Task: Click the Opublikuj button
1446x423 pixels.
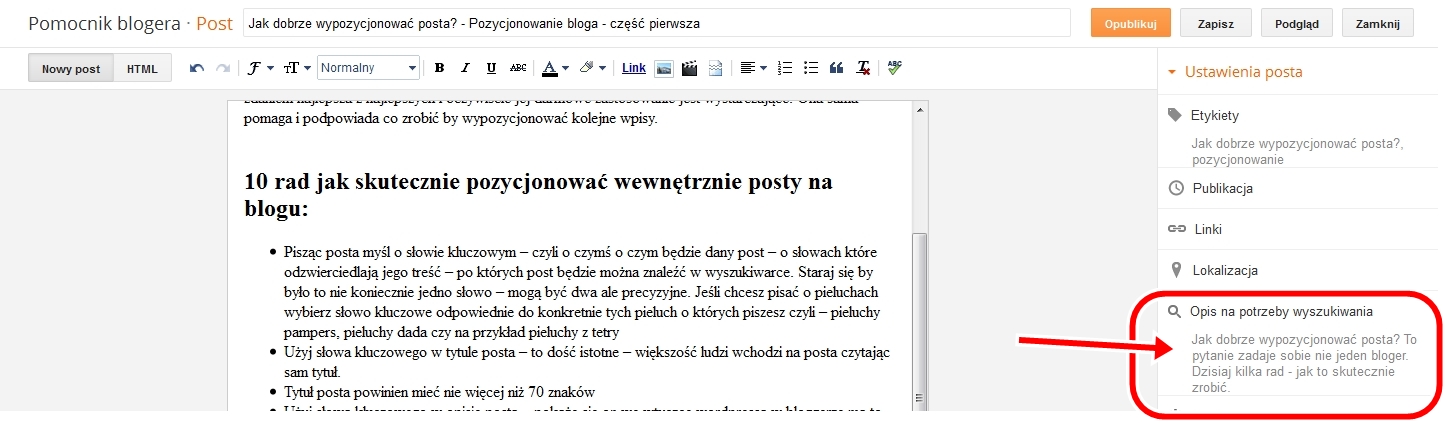Action: pyautogui.click(x=1131, y=23)
